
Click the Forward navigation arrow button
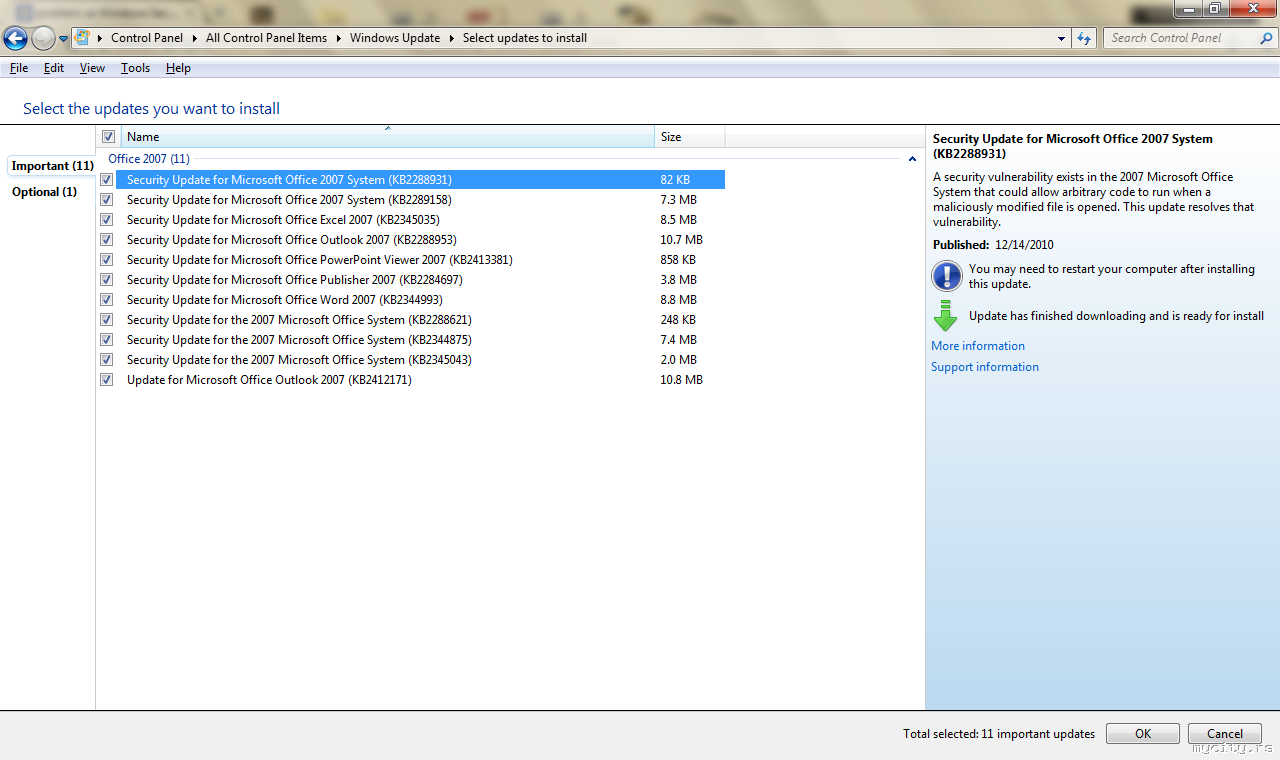(x=43, y=38)
